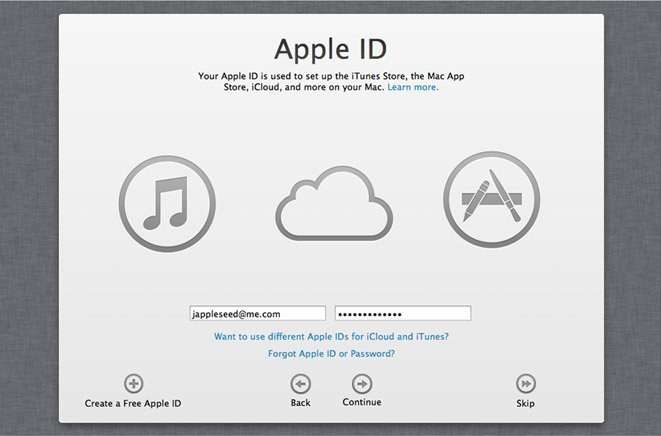Click the Apple ID heading title
This screenshot has height=436, width=661.
click(x=330, y=49)
